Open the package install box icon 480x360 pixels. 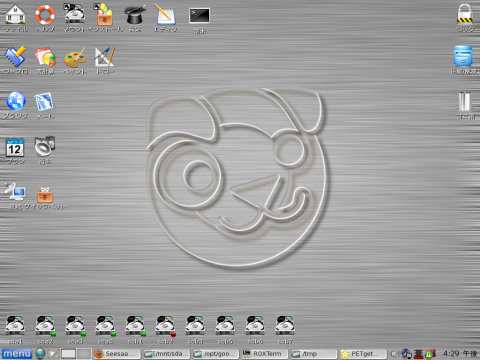click(105, 15)
